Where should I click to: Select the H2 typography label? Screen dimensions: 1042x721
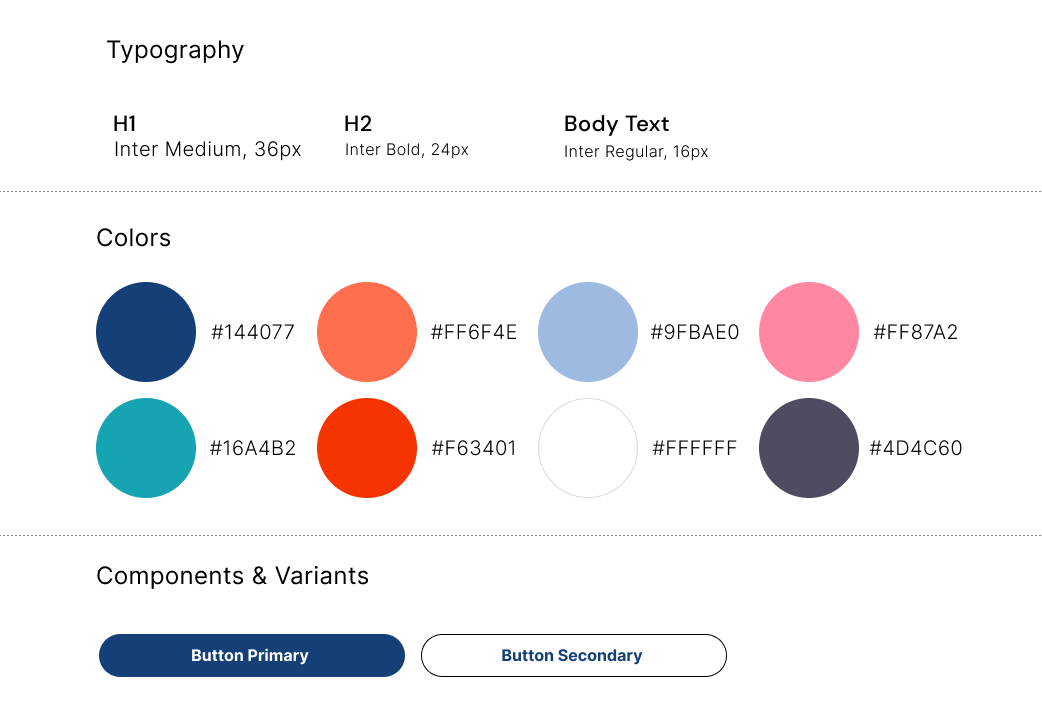point(358,124)
